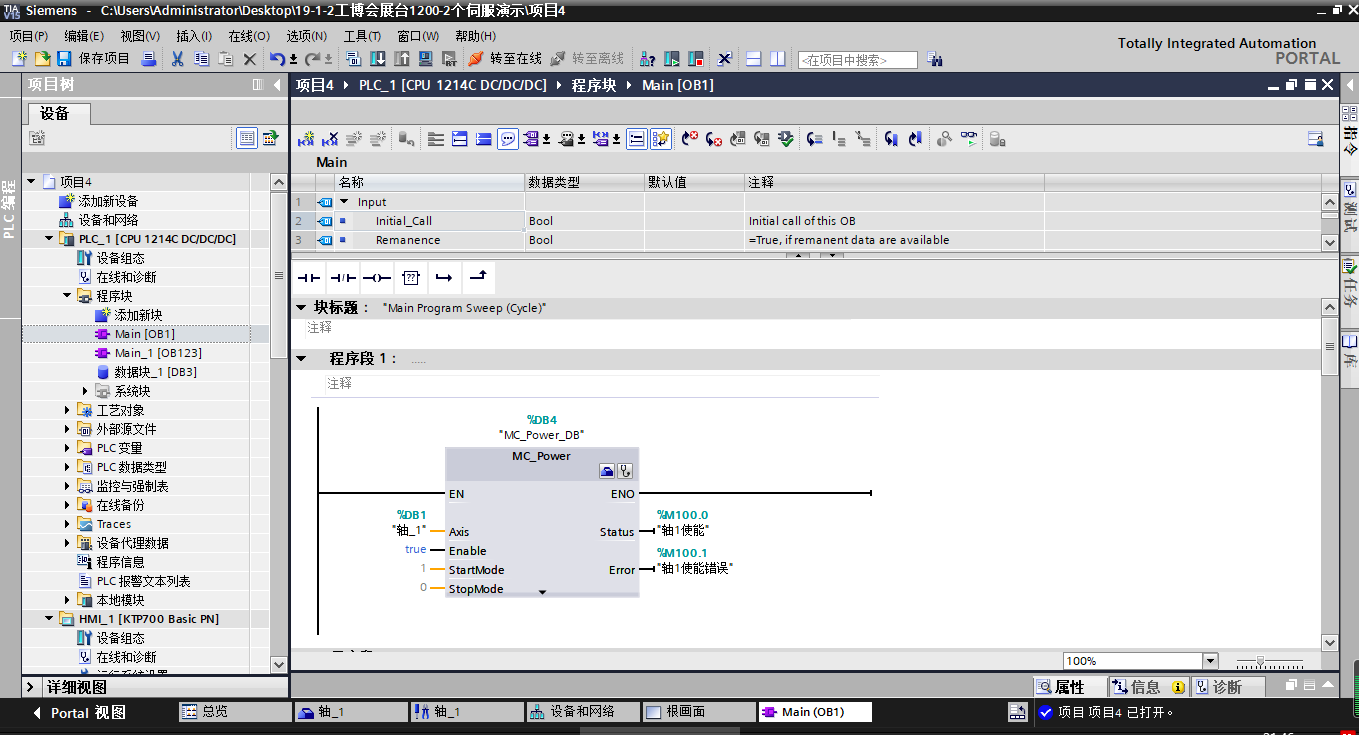Open MC_Power block diagnostics stethoscope icon
Image resolution: width=1359 pixels, height=735 pixels.
point(626,471)
